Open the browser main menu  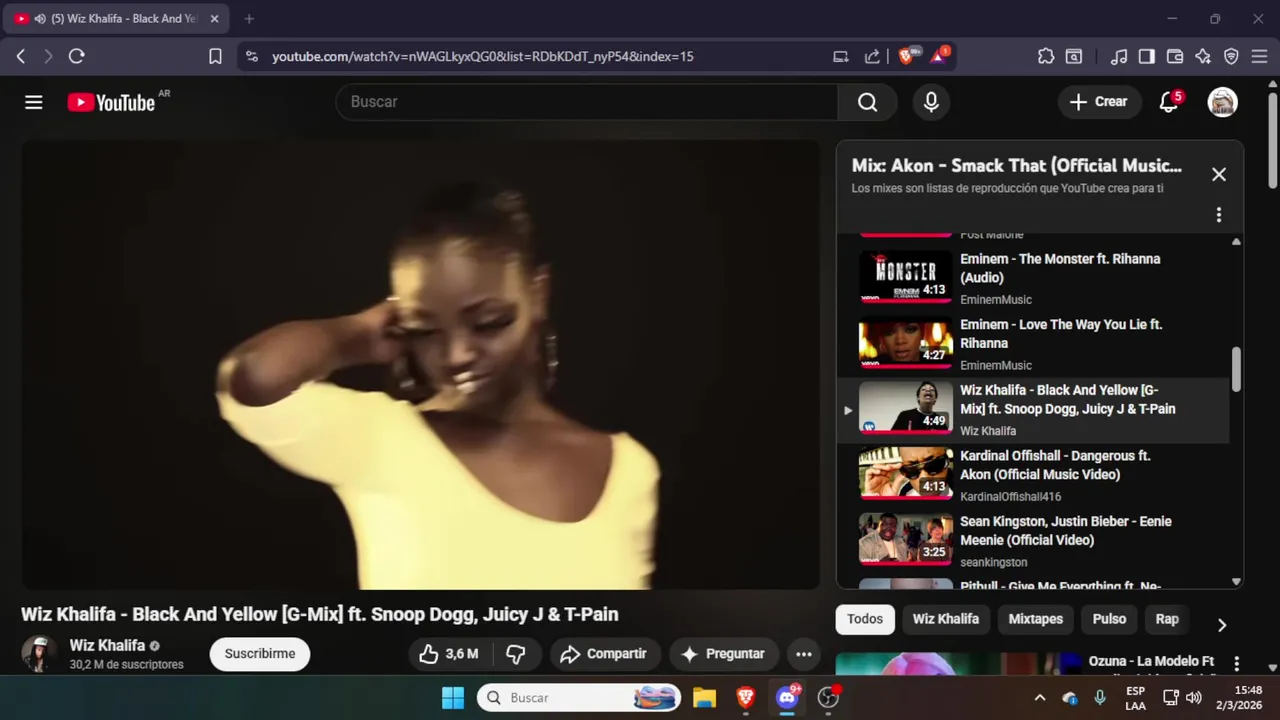click(x=1259, y=57)
